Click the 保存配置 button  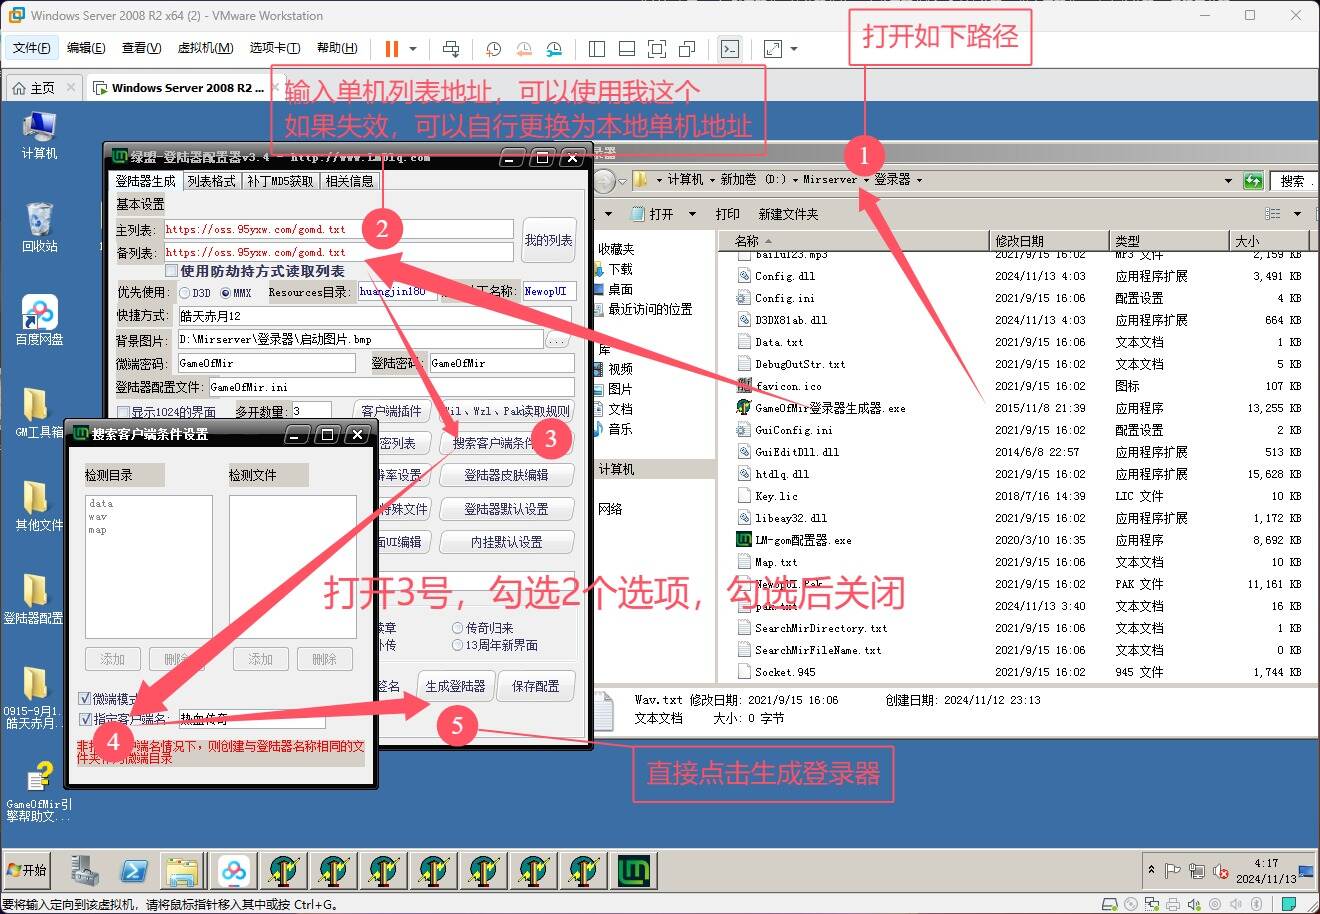[535, 686]
